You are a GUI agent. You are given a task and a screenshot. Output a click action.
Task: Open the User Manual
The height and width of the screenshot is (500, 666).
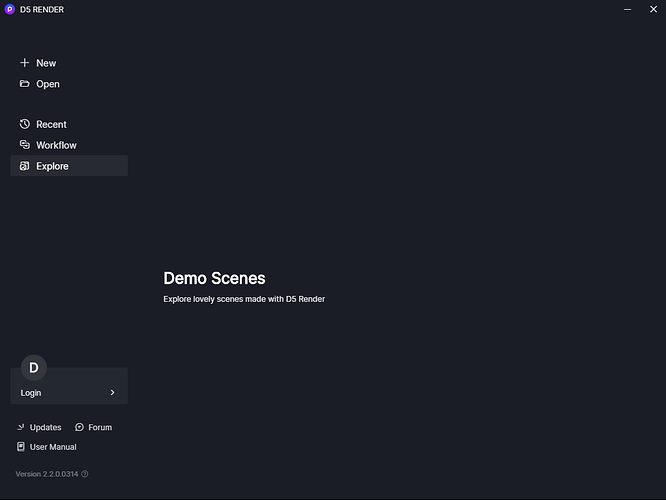click(47, 446)
